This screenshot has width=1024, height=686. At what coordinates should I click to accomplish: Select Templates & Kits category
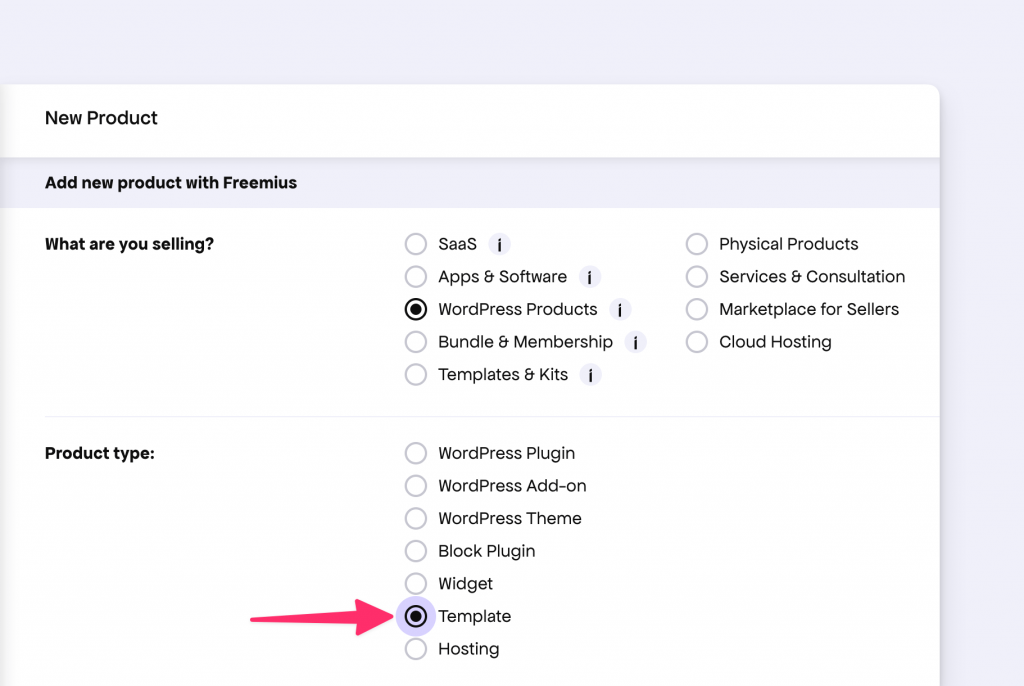click(416, 374)
